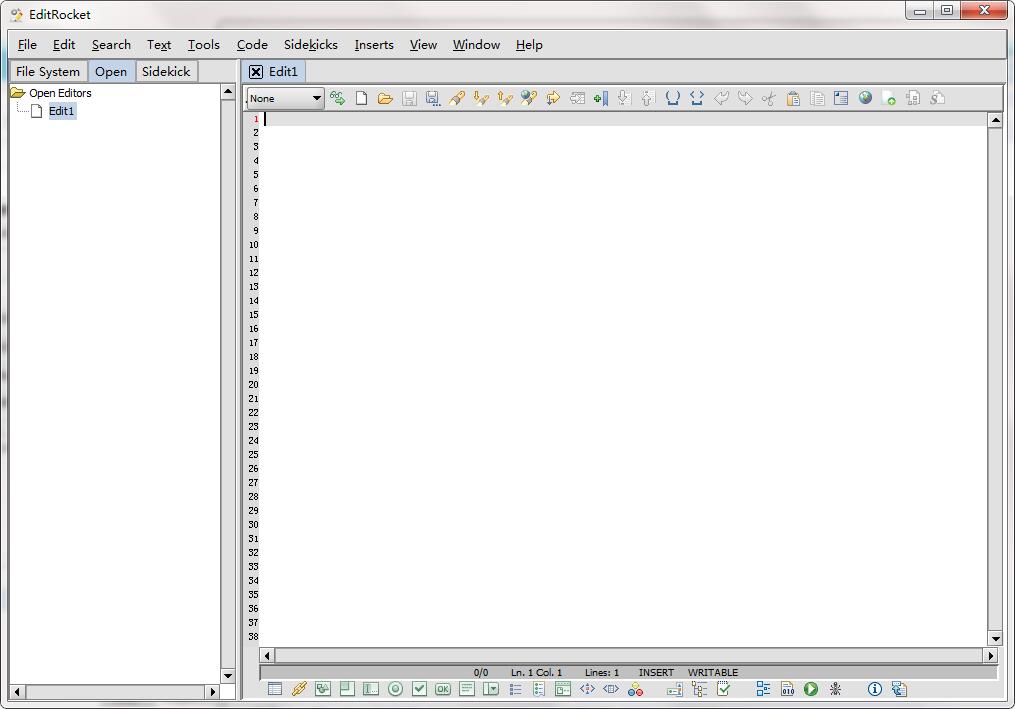Open the Sidekicks menu

point(311,45)
